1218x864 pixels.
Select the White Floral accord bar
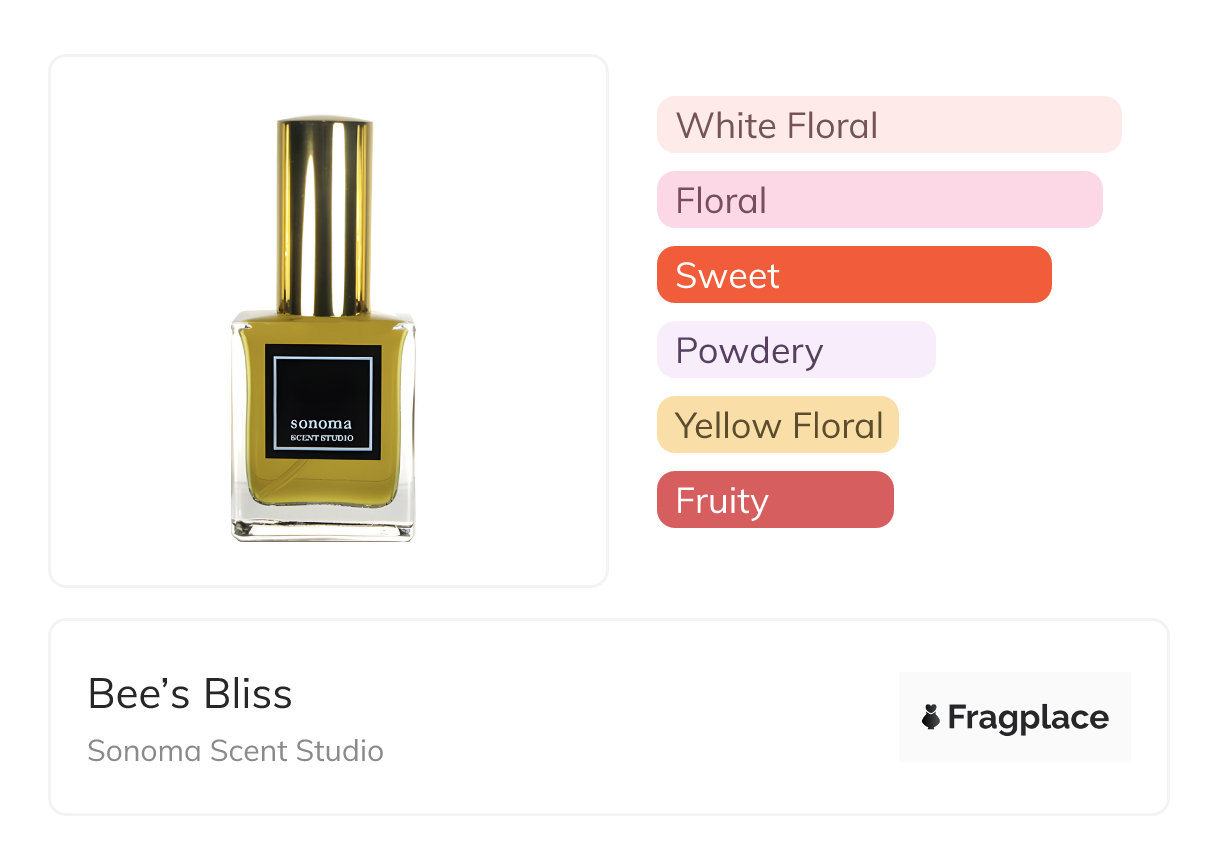(x=888, y=125)
